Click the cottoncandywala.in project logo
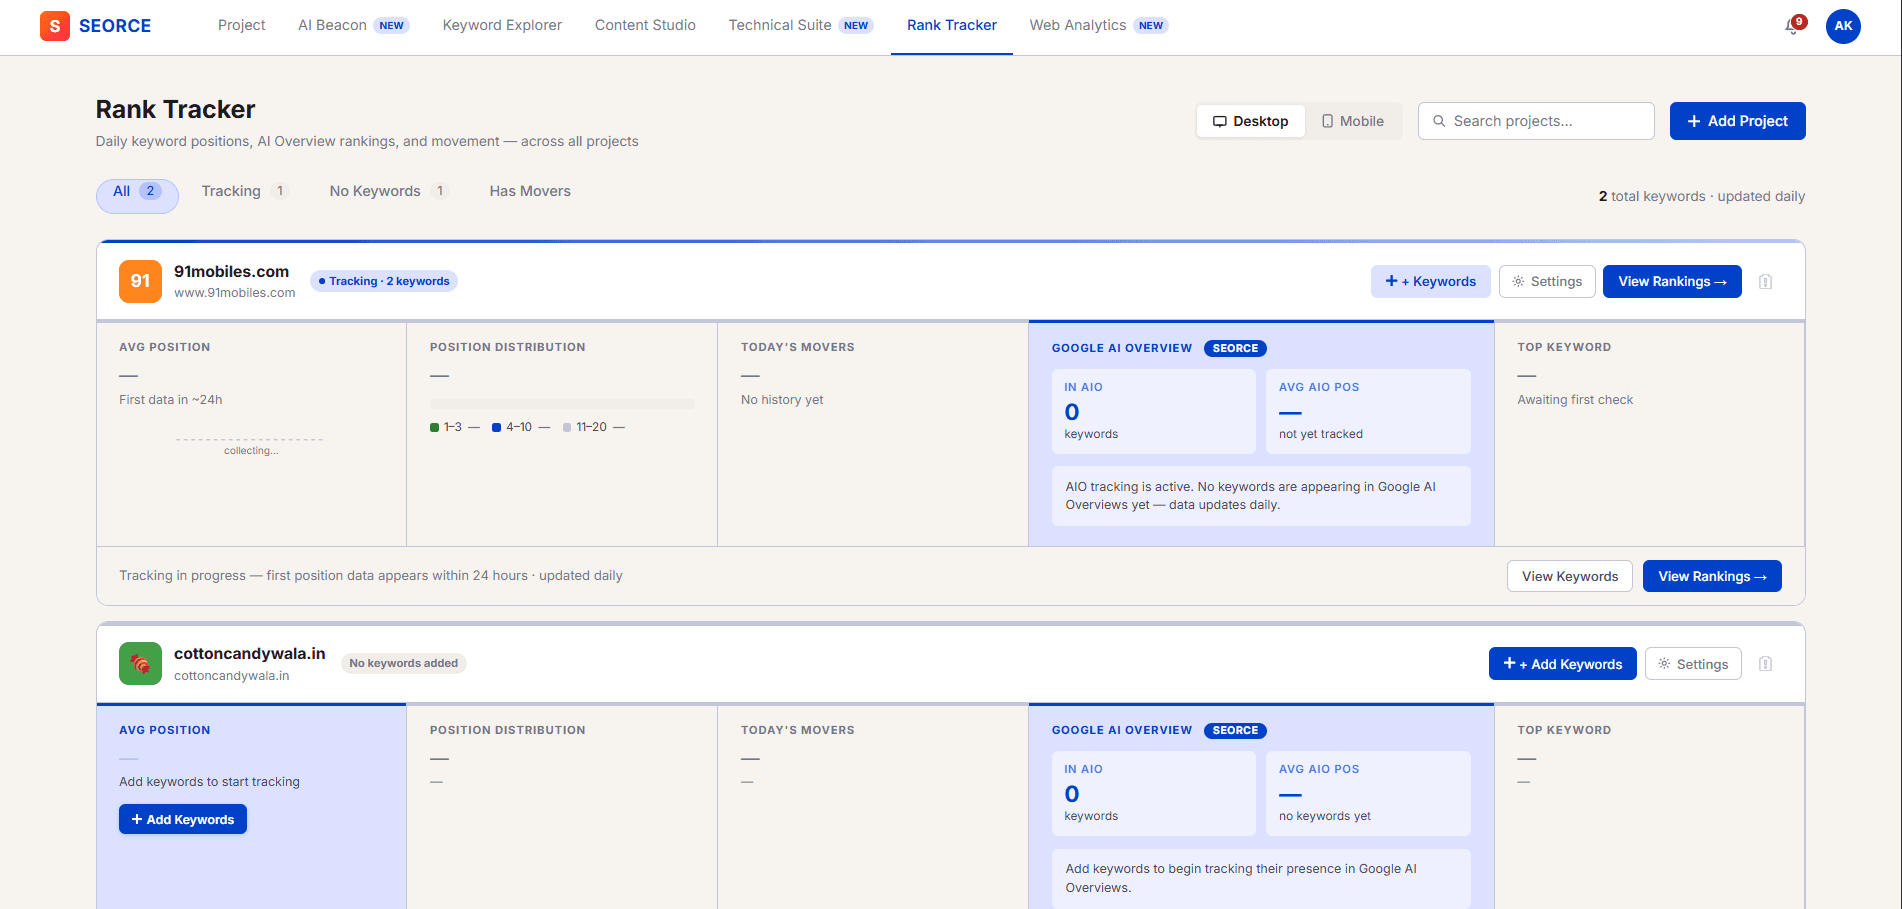The width and height of the screenshot is (1902, 909). (140, 663)
